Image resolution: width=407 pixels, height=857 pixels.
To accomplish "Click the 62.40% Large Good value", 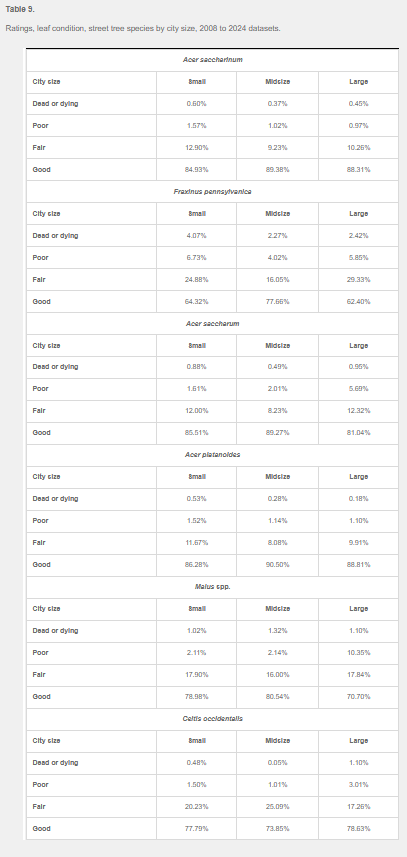I will click(x=358, y=302).
